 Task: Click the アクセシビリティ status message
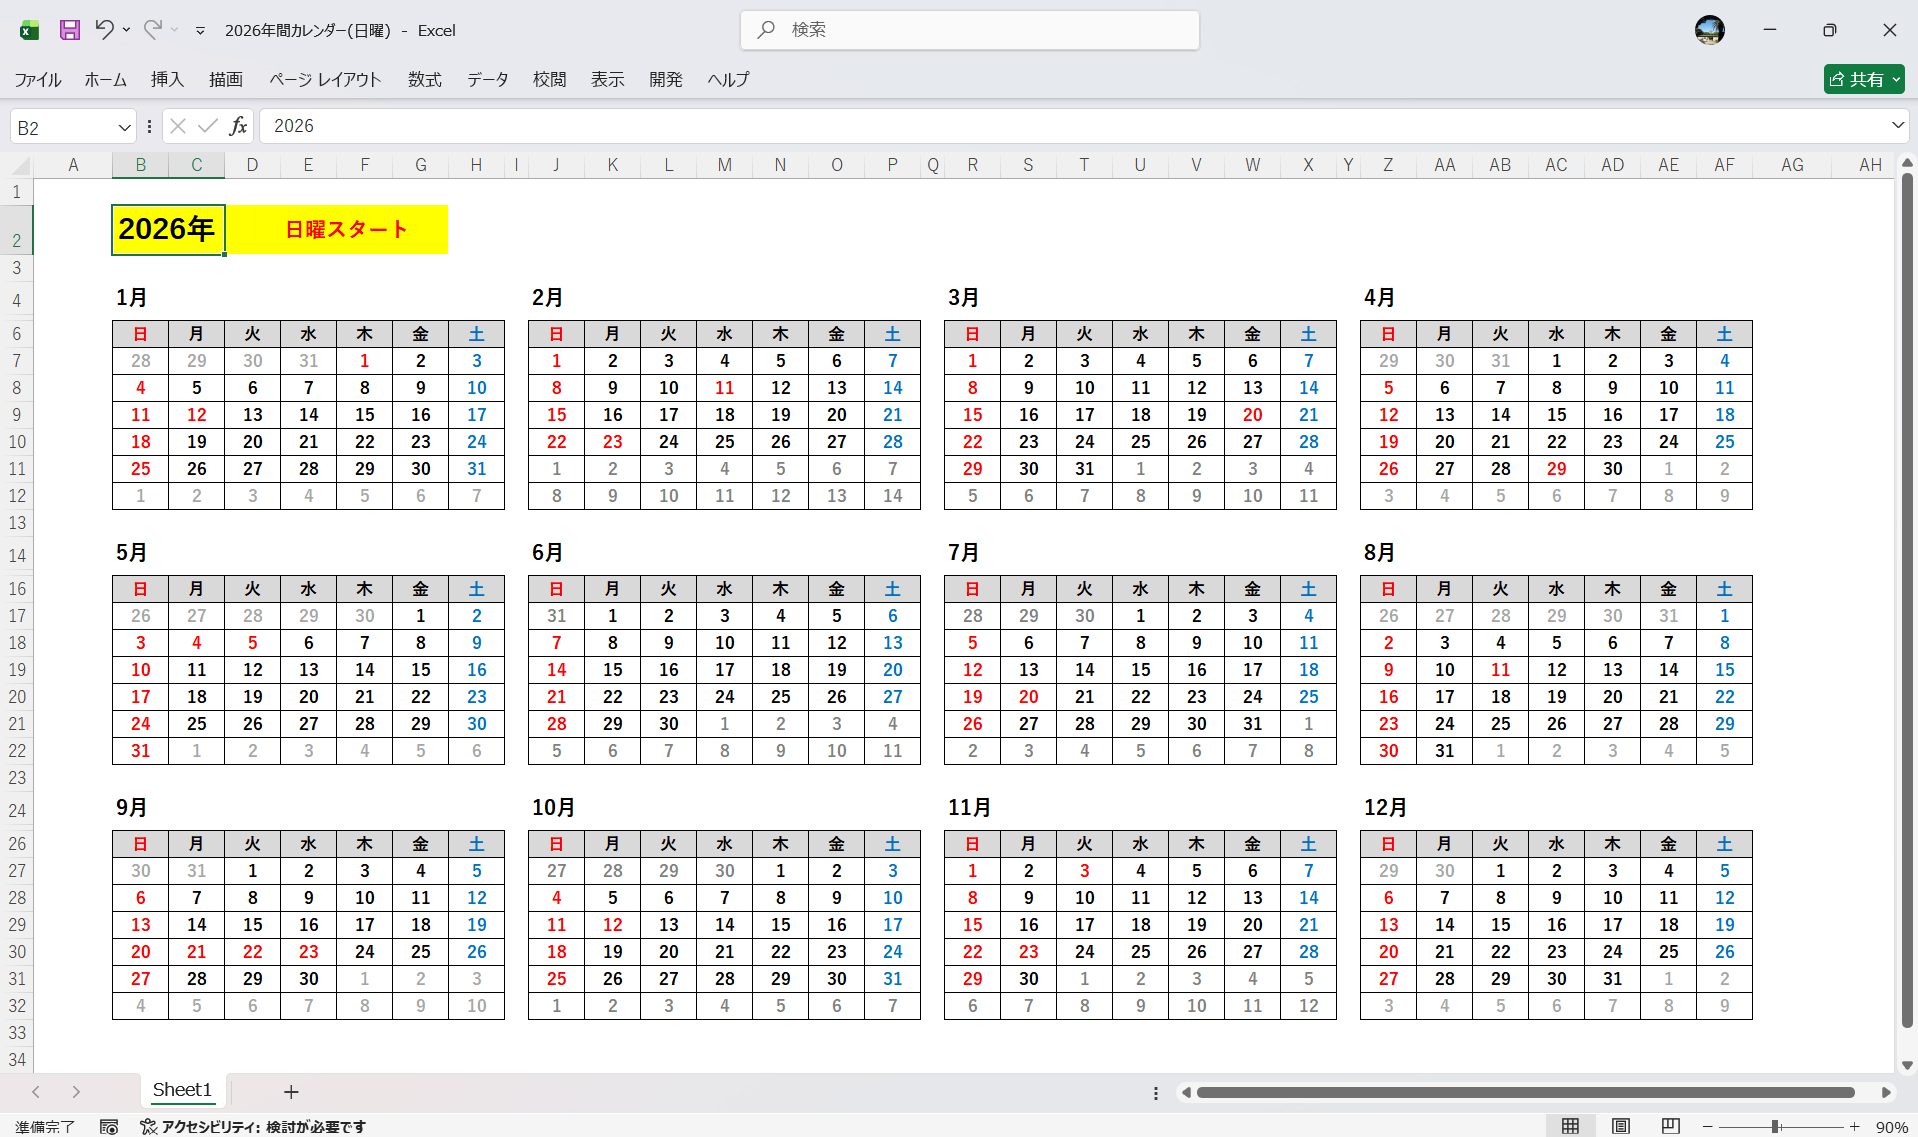253,1127
